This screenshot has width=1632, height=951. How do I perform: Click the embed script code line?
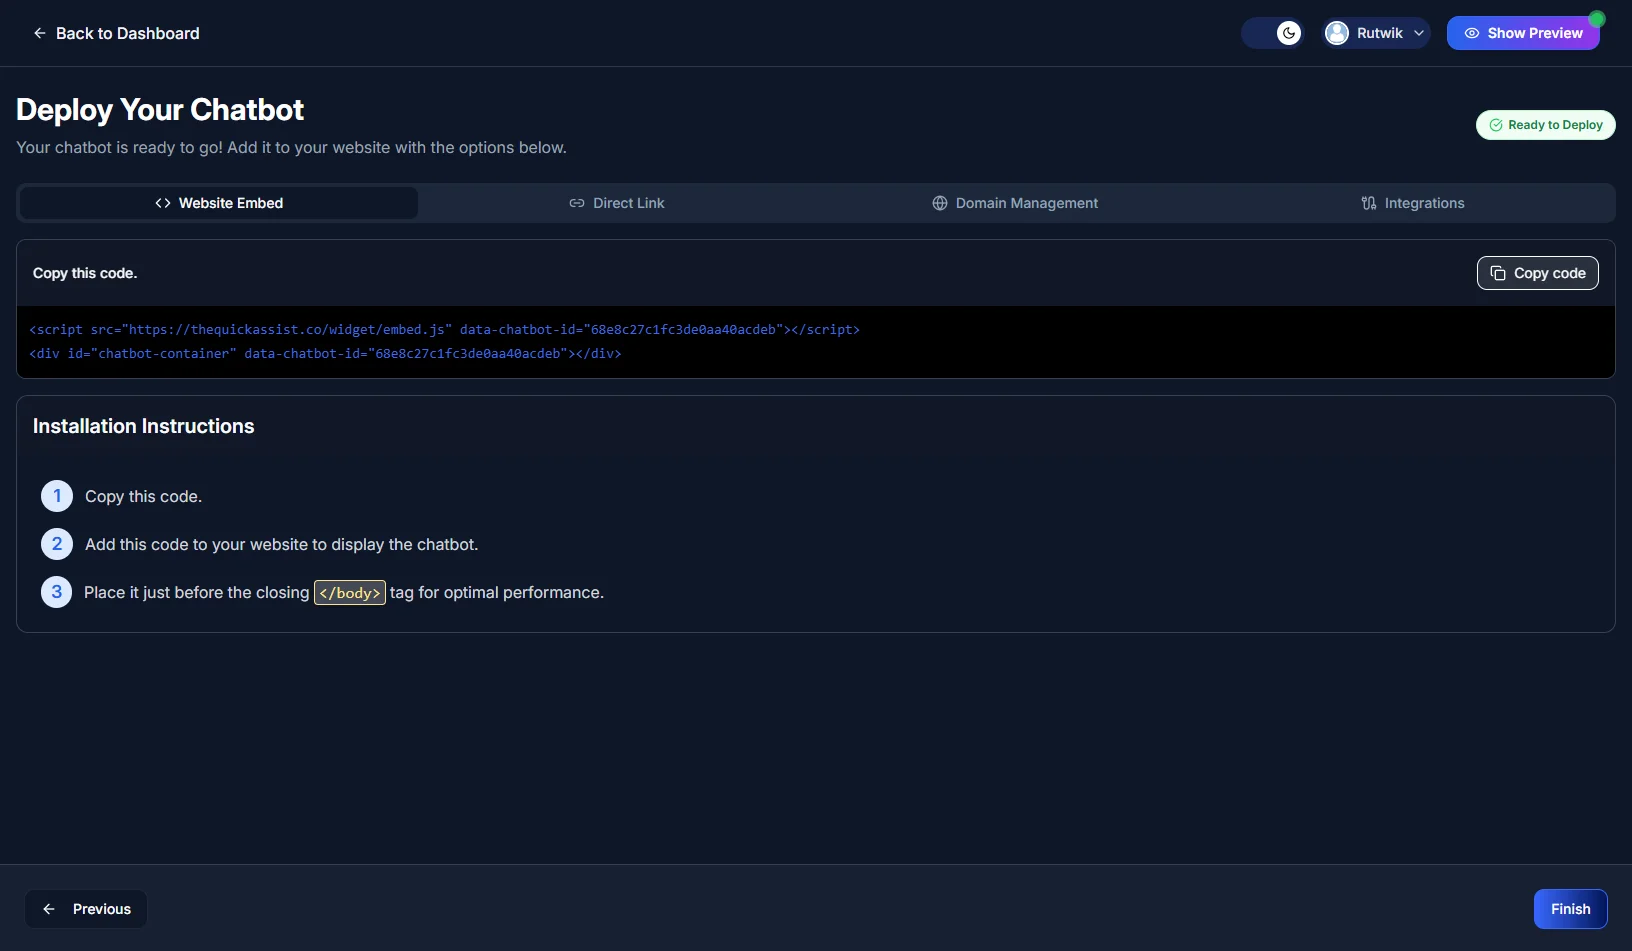pyautogui.click(x=444, y=329)
